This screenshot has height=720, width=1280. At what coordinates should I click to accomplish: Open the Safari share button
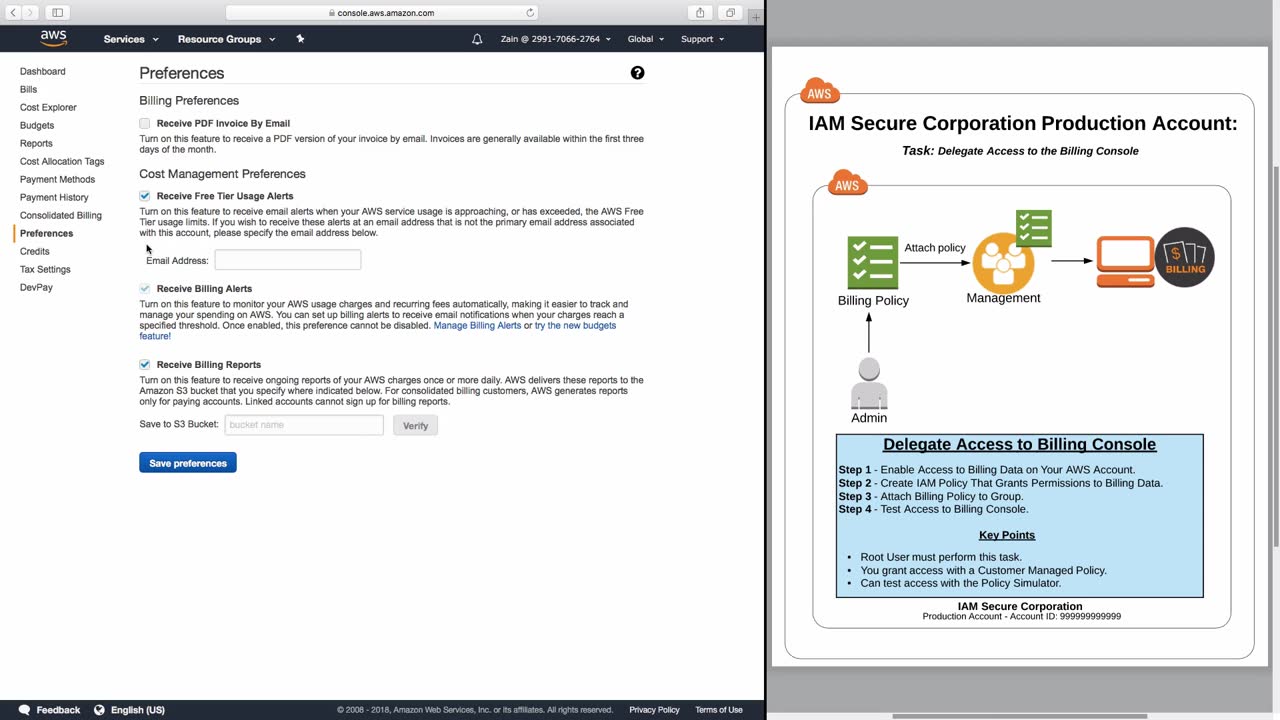pos(700,13)
